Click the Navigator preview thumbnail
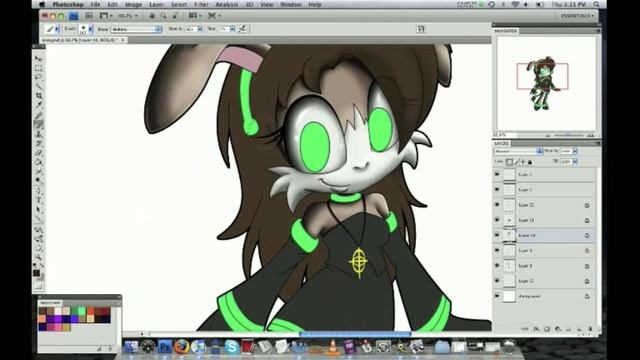The width and height of the screenshot is (640, 360). (x=547, y=83)
